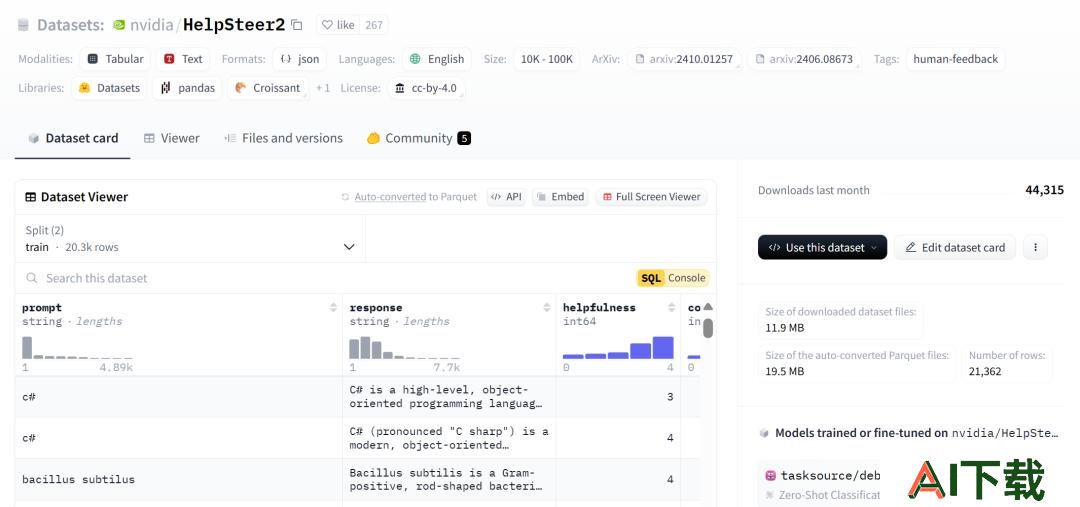Select the prompt column header
This screenshot has width=1080, height=507.
41,308
